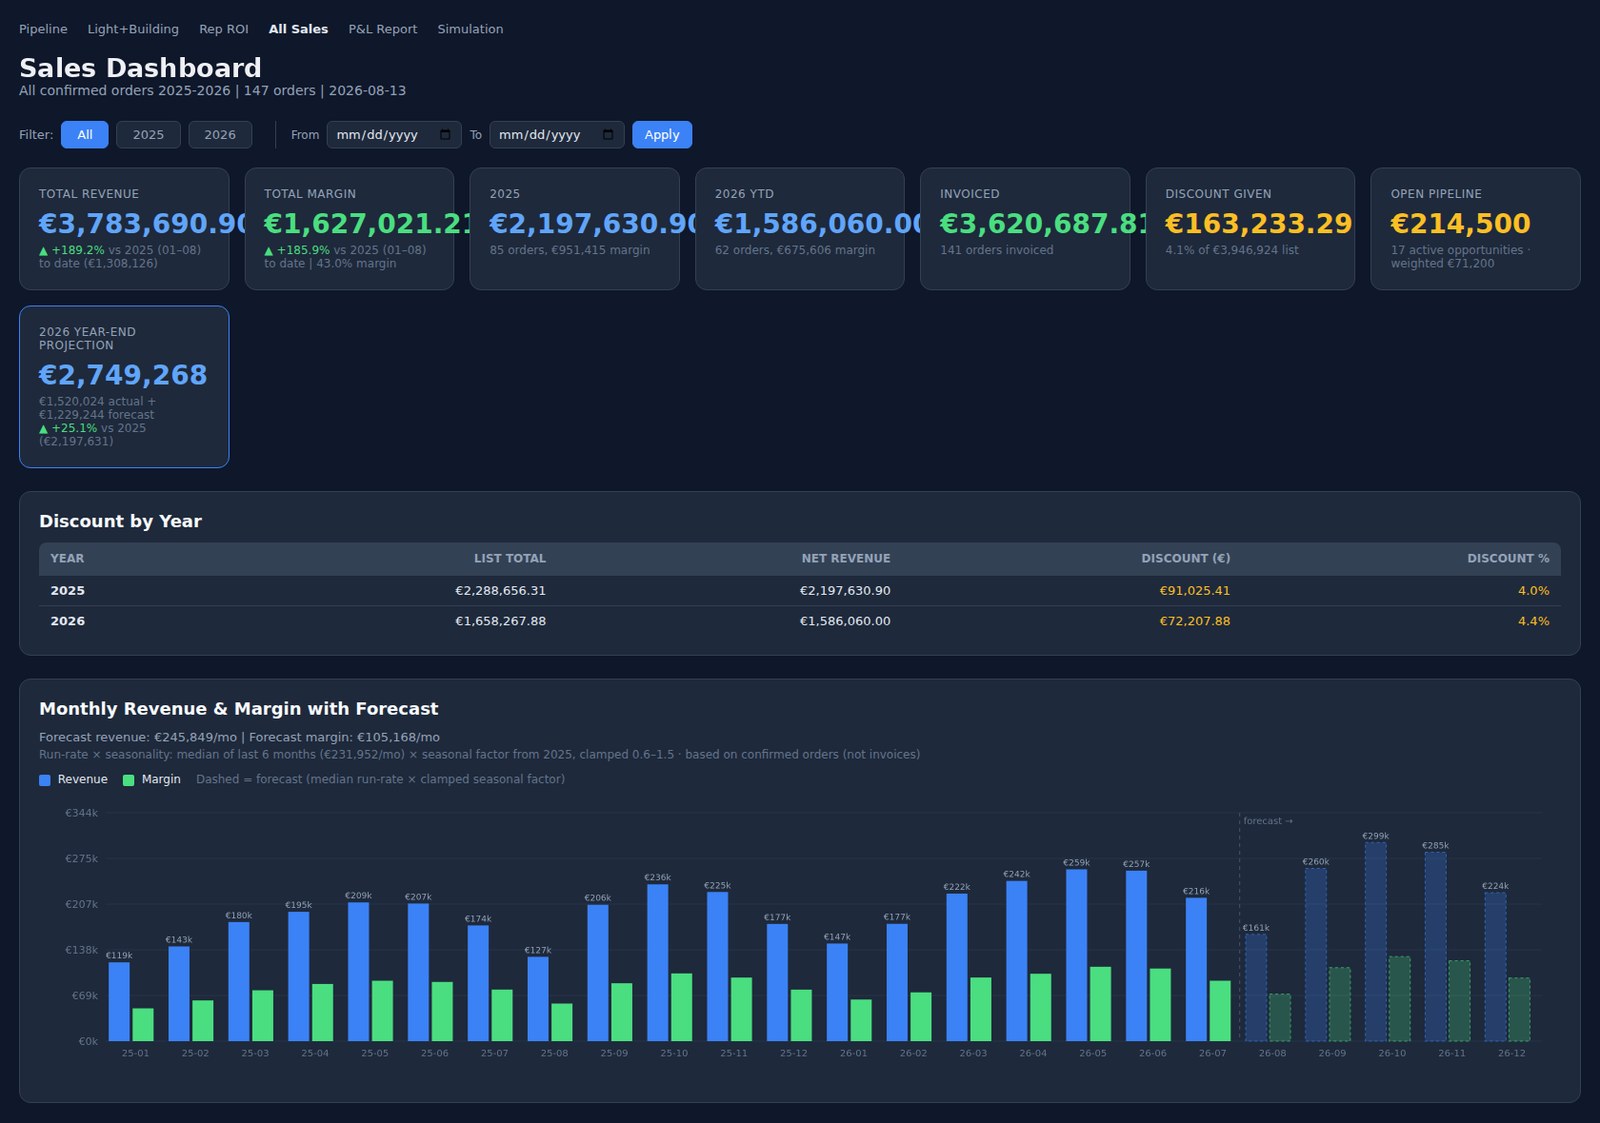
Task: Click the 25-01 revenue bar €119k
Action: coord(119,1001)
